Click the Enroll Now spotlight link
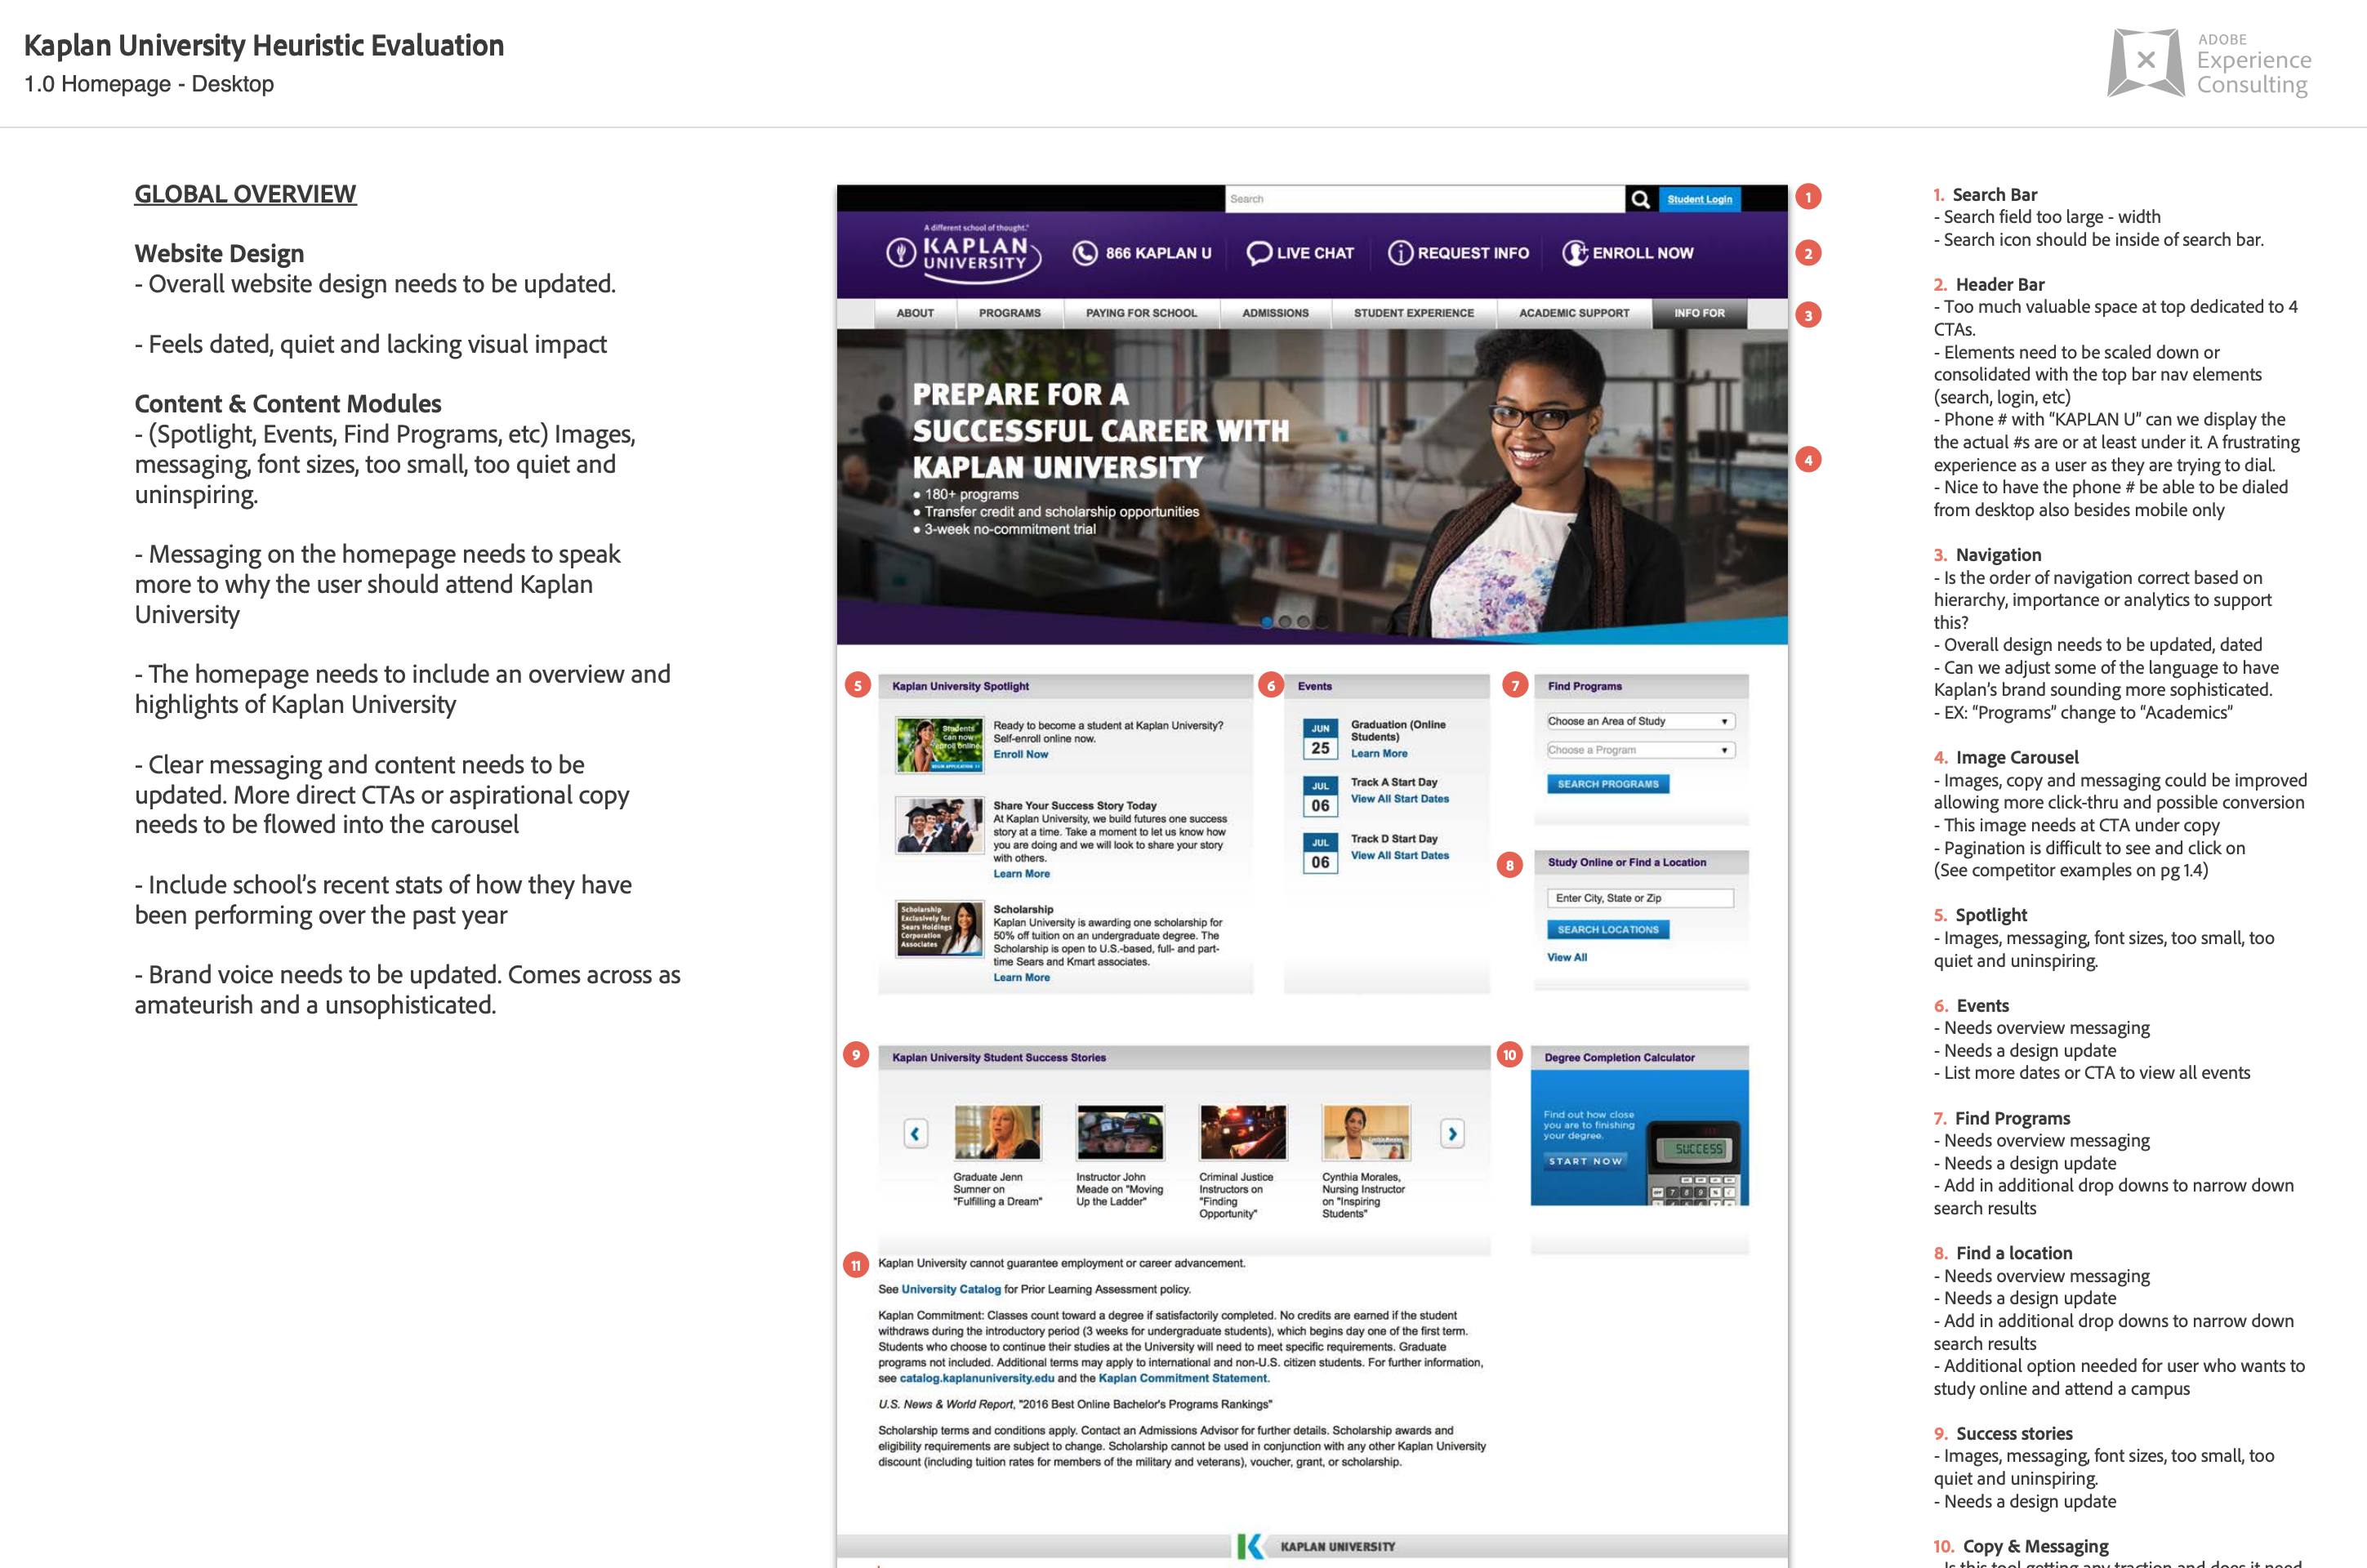This screenshot has width=2367, height=1568. coord(1020,755)
